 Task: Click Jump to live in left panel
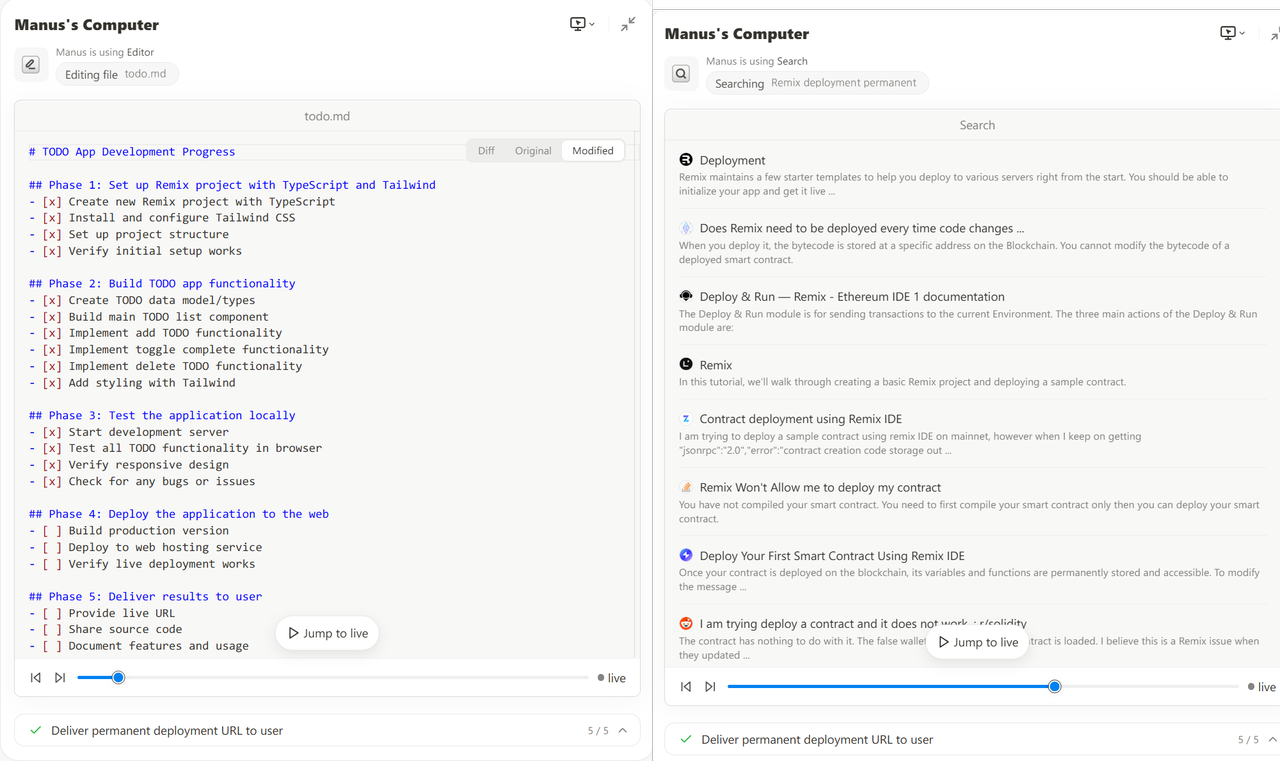pyautogui.click(x=327, y=633)
